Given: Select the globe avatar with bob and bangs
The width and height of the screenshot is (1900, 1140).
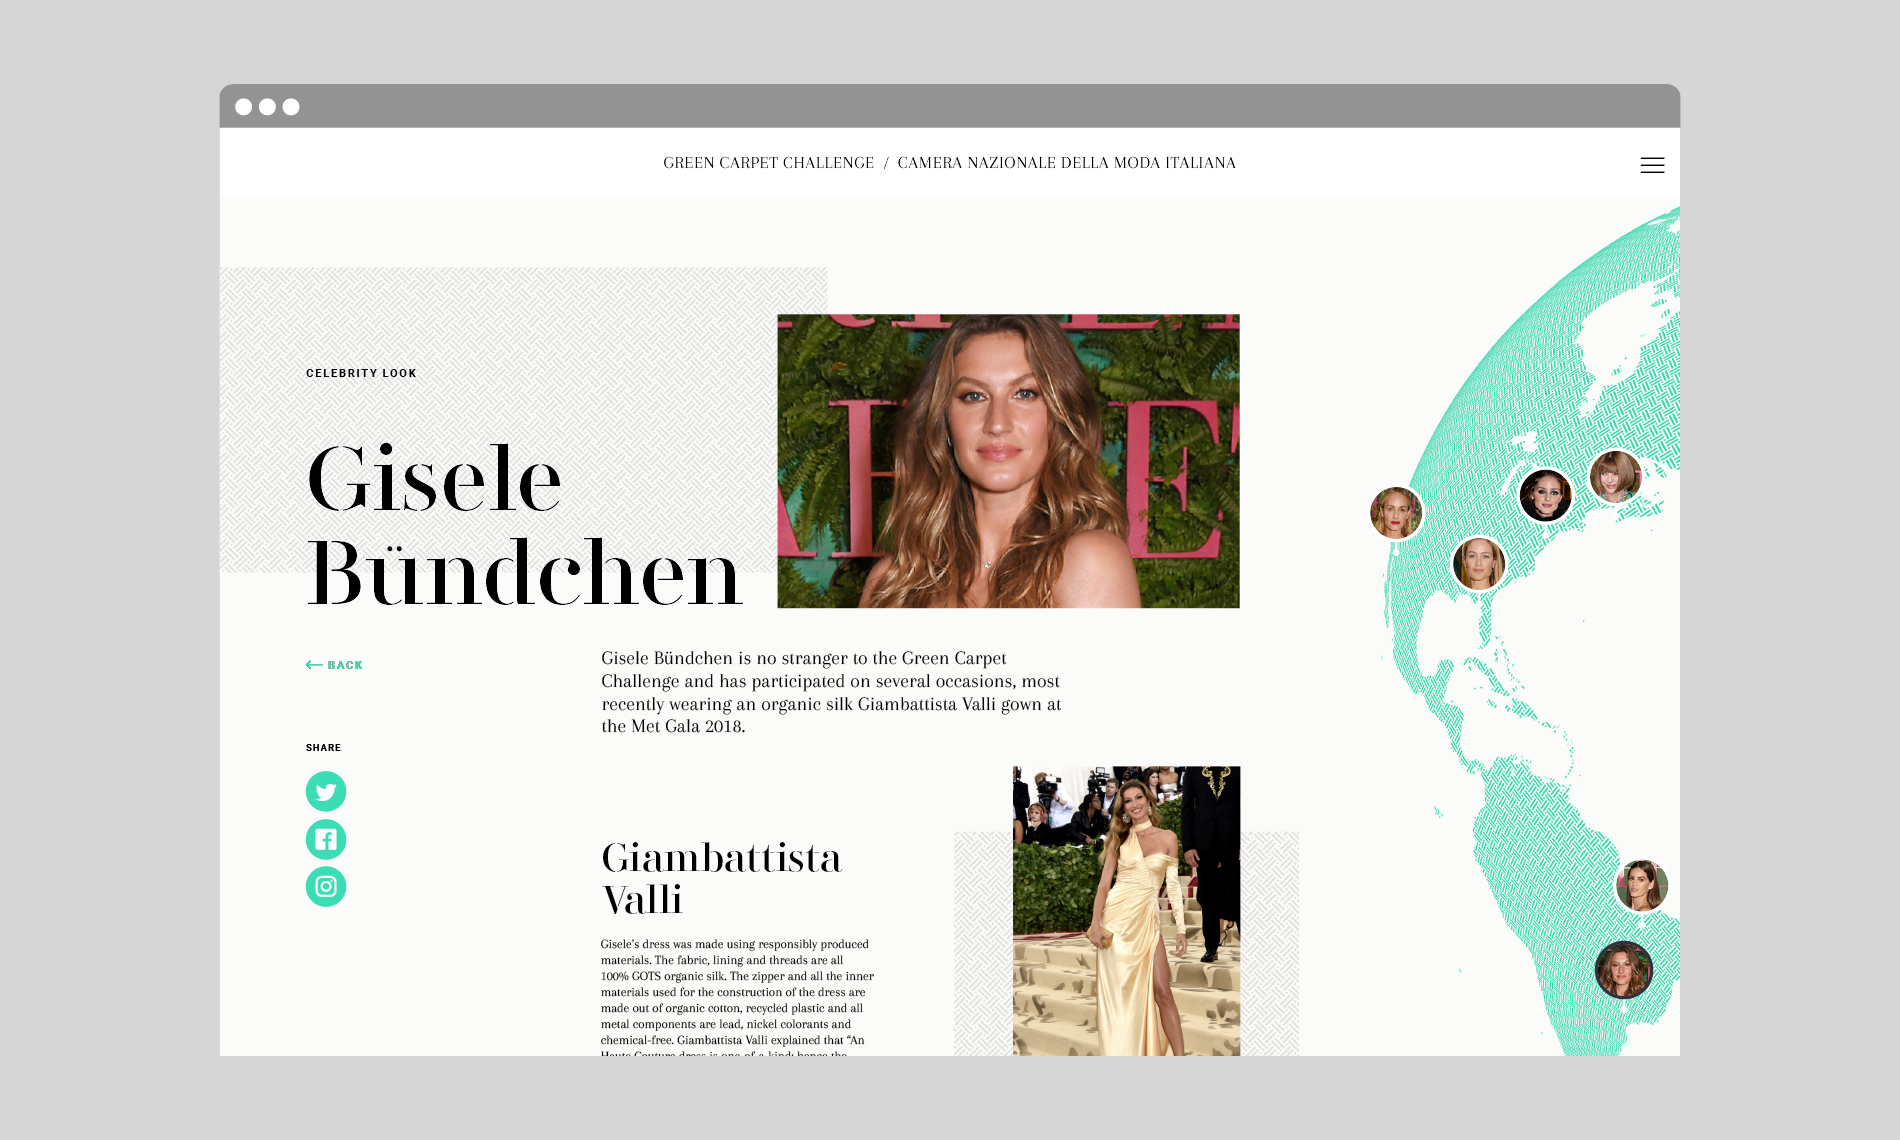Looking at the screenshot, I should (x=1614, y=477).
